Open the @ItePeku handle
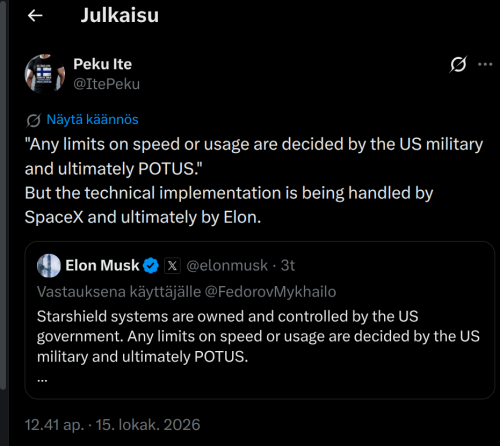Image resolution: width=500 pixels, height=446 pixels. (x=106, y=84)
